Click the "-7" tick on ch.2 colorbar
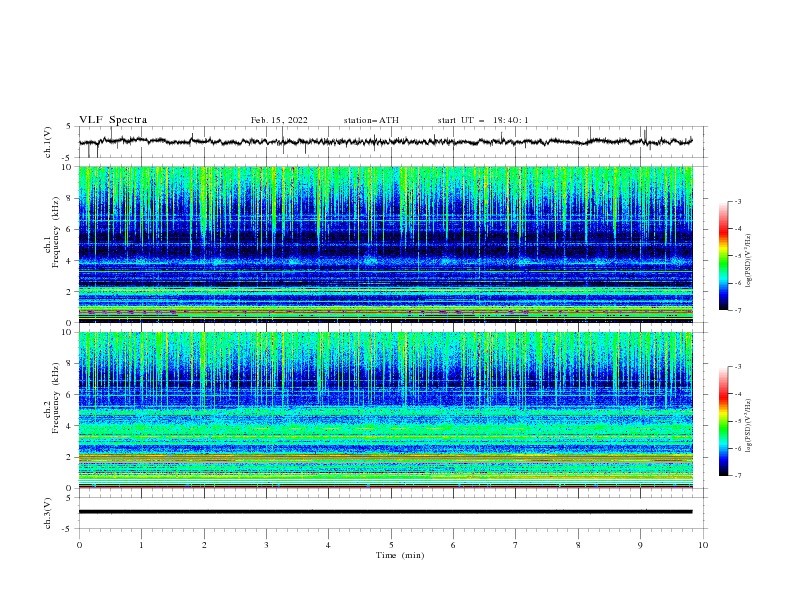 pyautogui.click(x=737, y=476)
